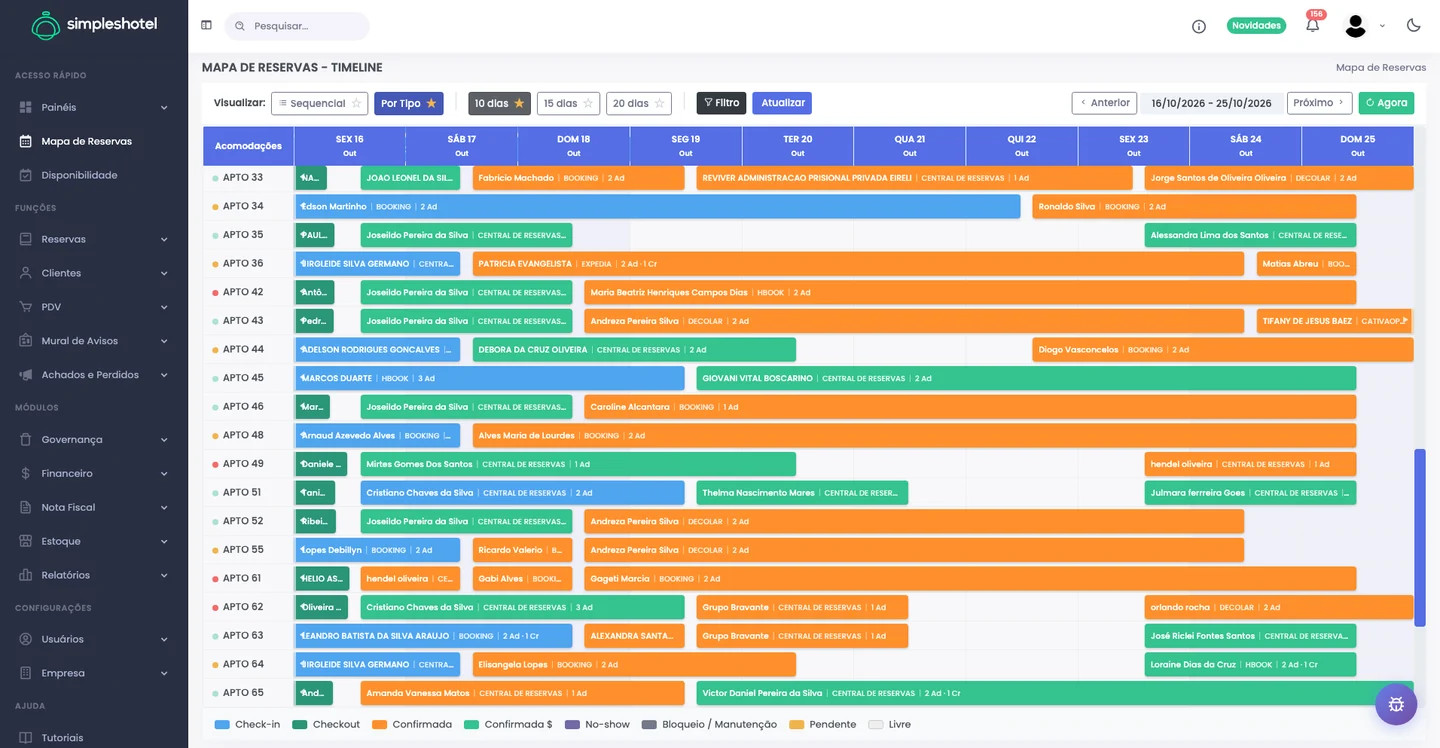Click the Novidades badge
Image resolution: width=1440 pixels, height=748 pixels.
1256,26
